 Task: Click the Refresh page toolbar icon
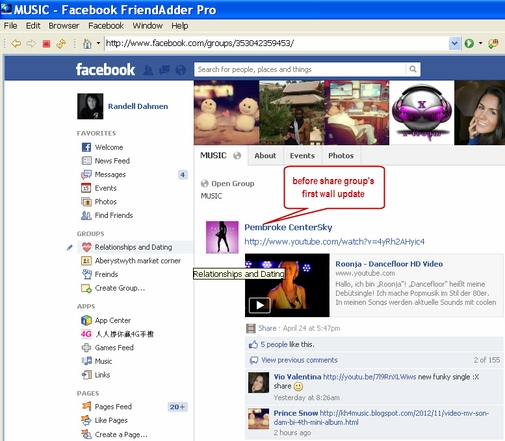[x=61, y=44]
